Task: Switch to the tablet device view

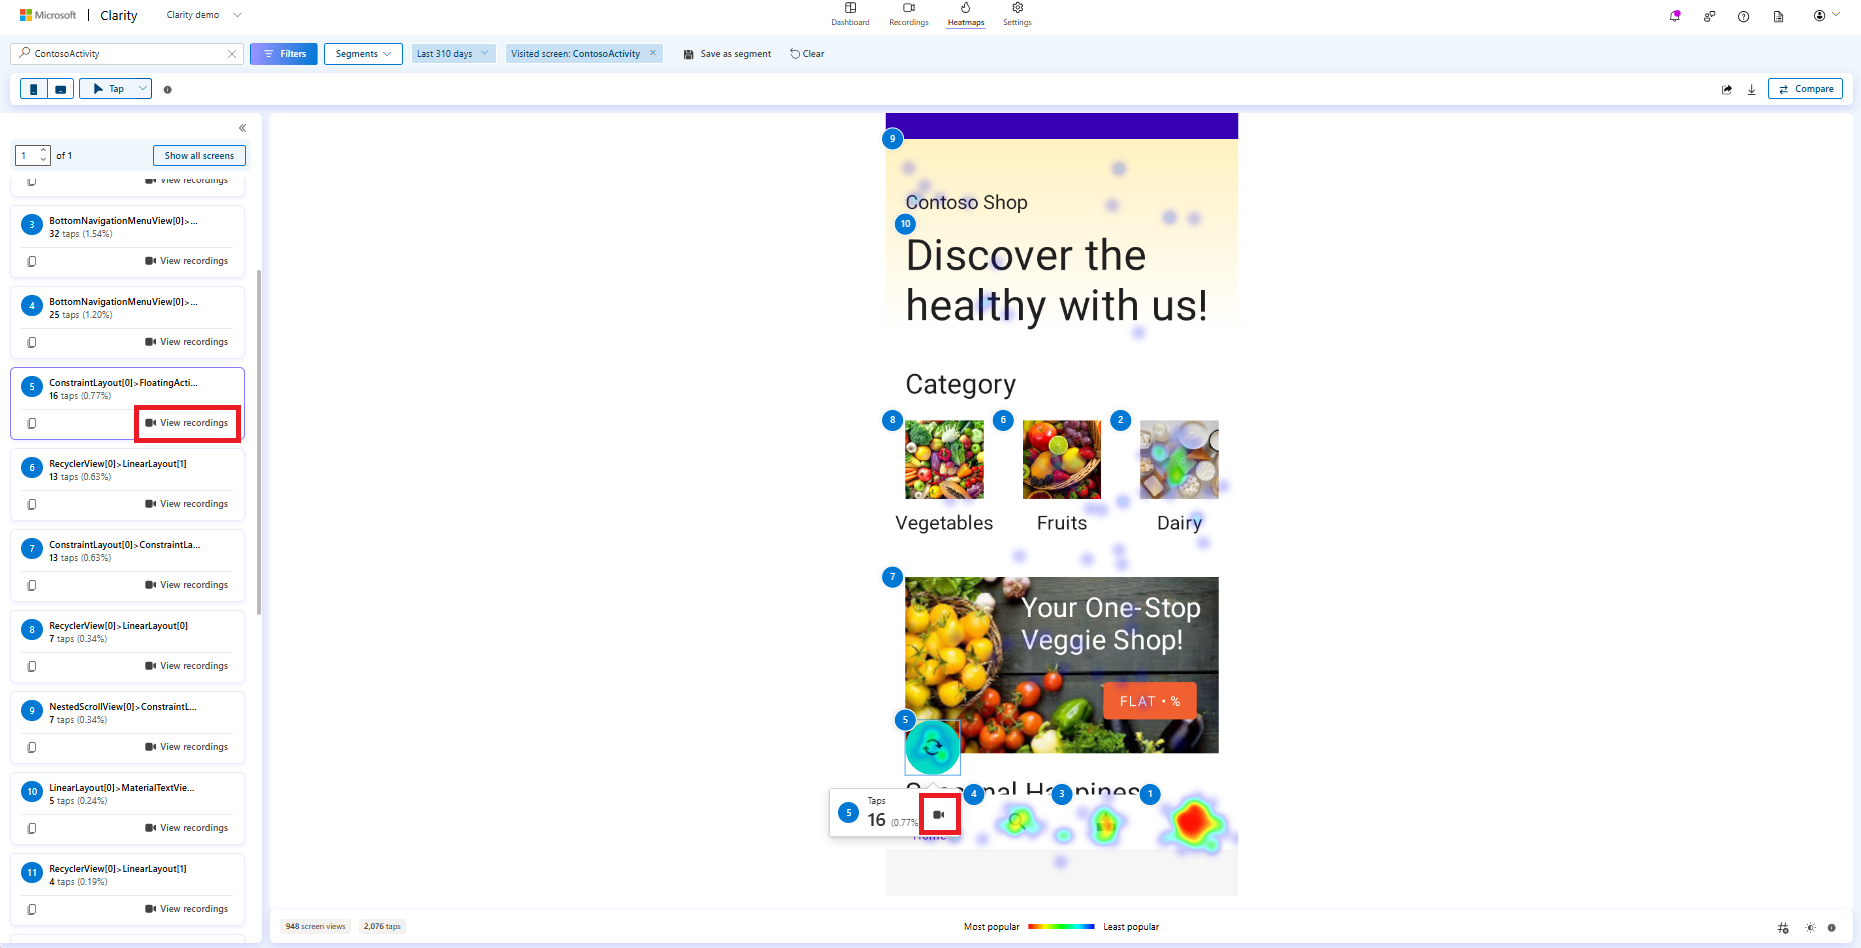Action: (x=60, y=89)
